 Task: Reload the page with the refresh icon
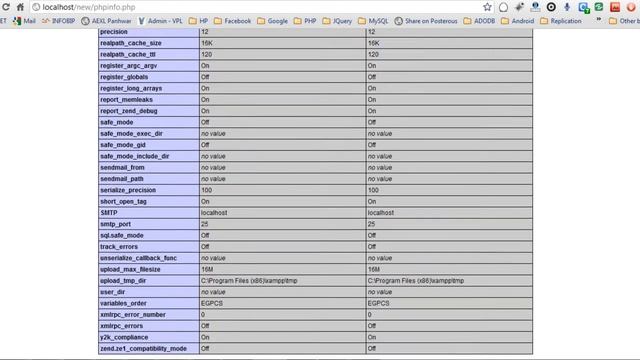(x=6, y=7)
